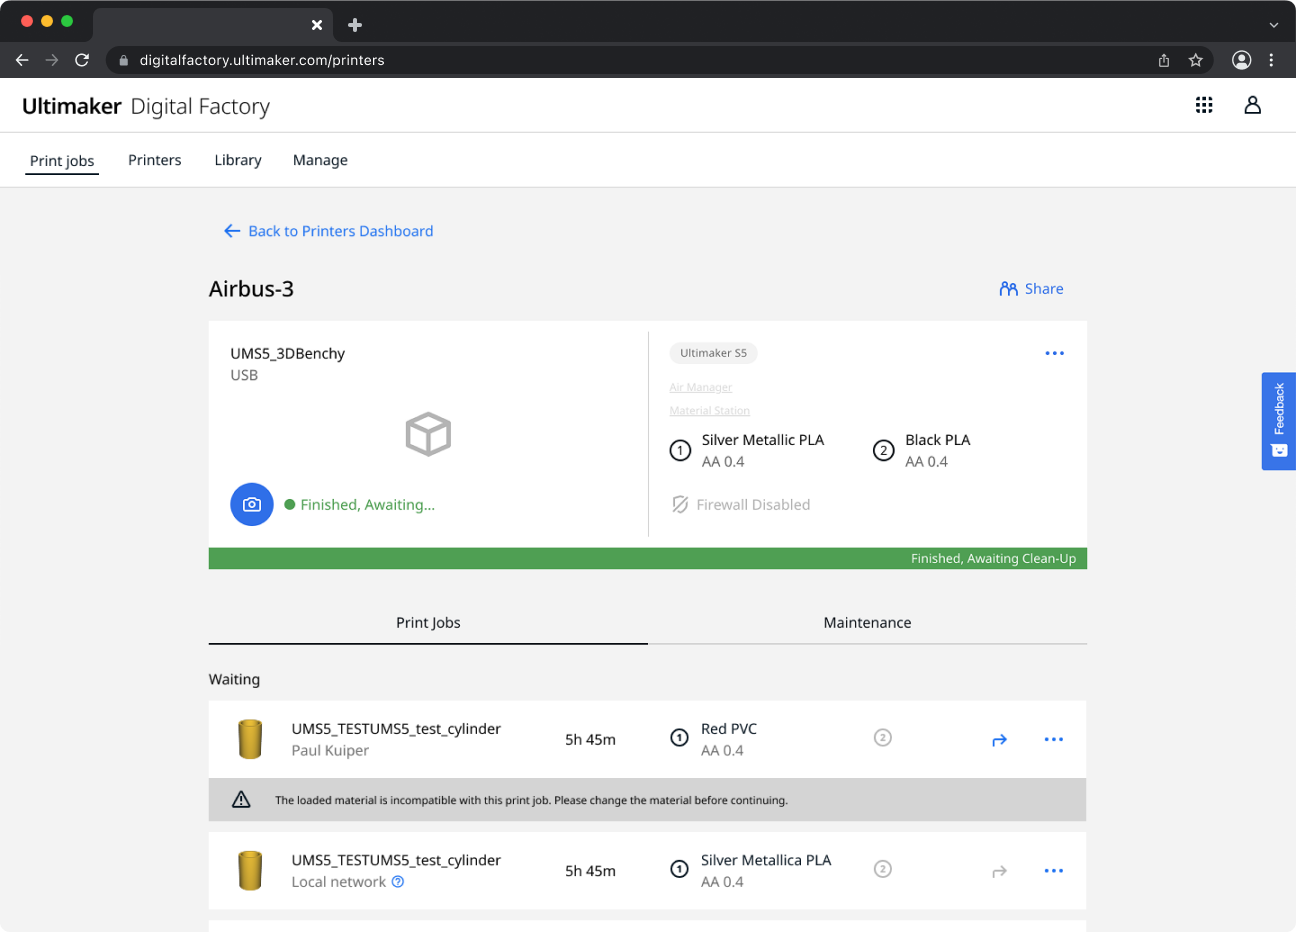The width and height of the screenshot is (1296, 932).
Task: Open the Manage navigation tab
Action: [x=320, y=160]
